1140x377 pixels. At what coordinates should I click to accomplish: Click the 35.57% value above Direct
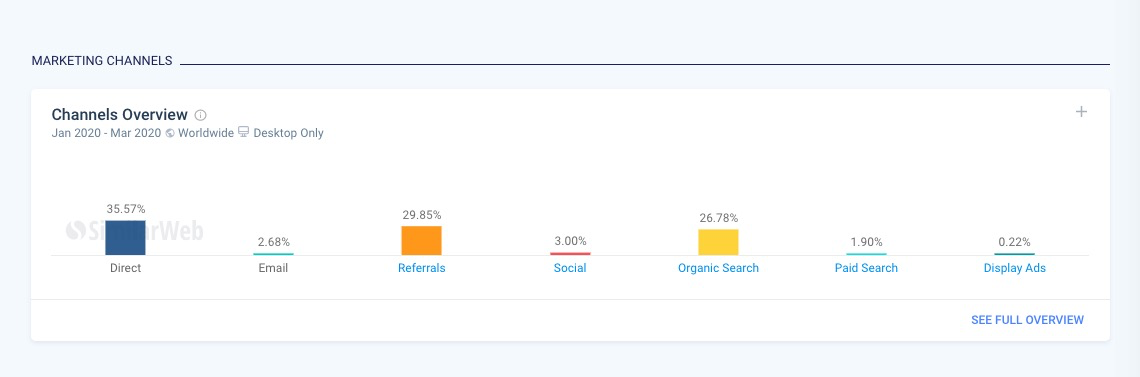125,209
